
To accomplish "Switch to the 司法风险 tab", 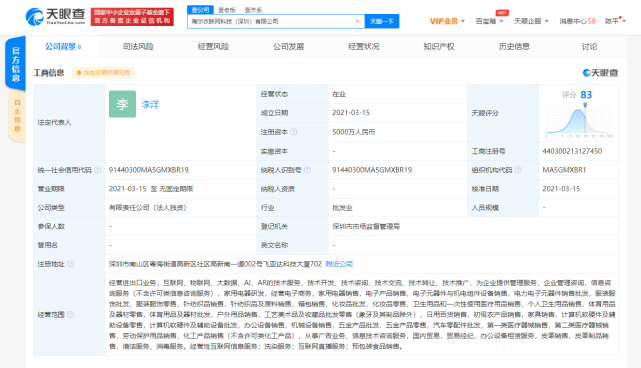I will (138, 47).
